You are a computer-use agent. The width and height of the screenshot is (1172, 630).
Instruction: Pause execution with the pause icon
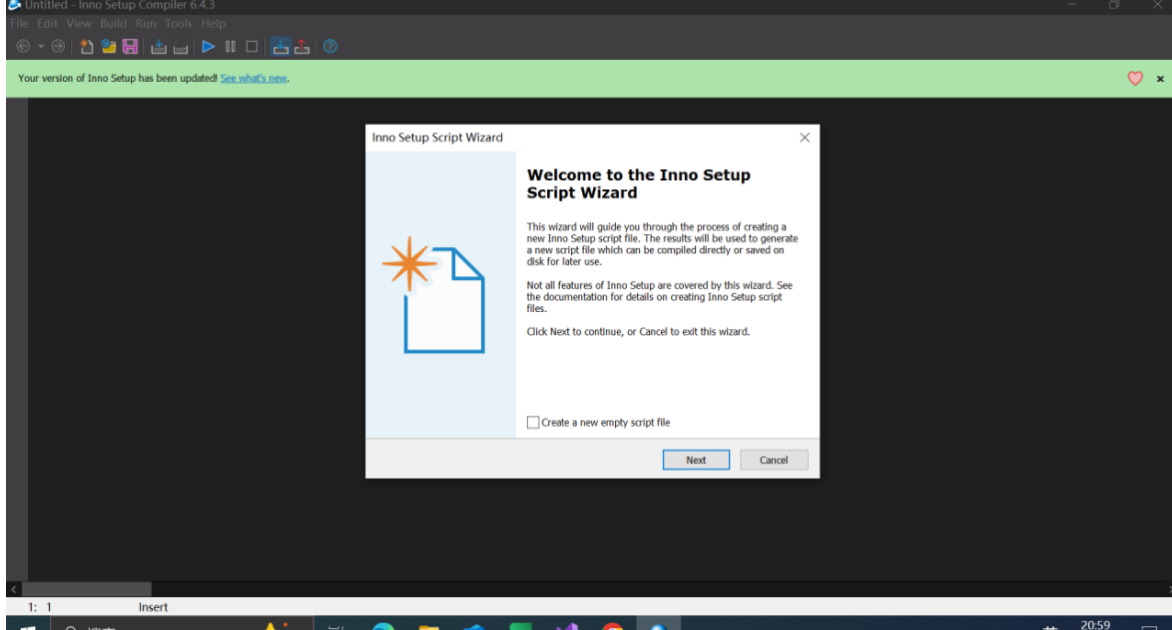(x=230, y=46)
